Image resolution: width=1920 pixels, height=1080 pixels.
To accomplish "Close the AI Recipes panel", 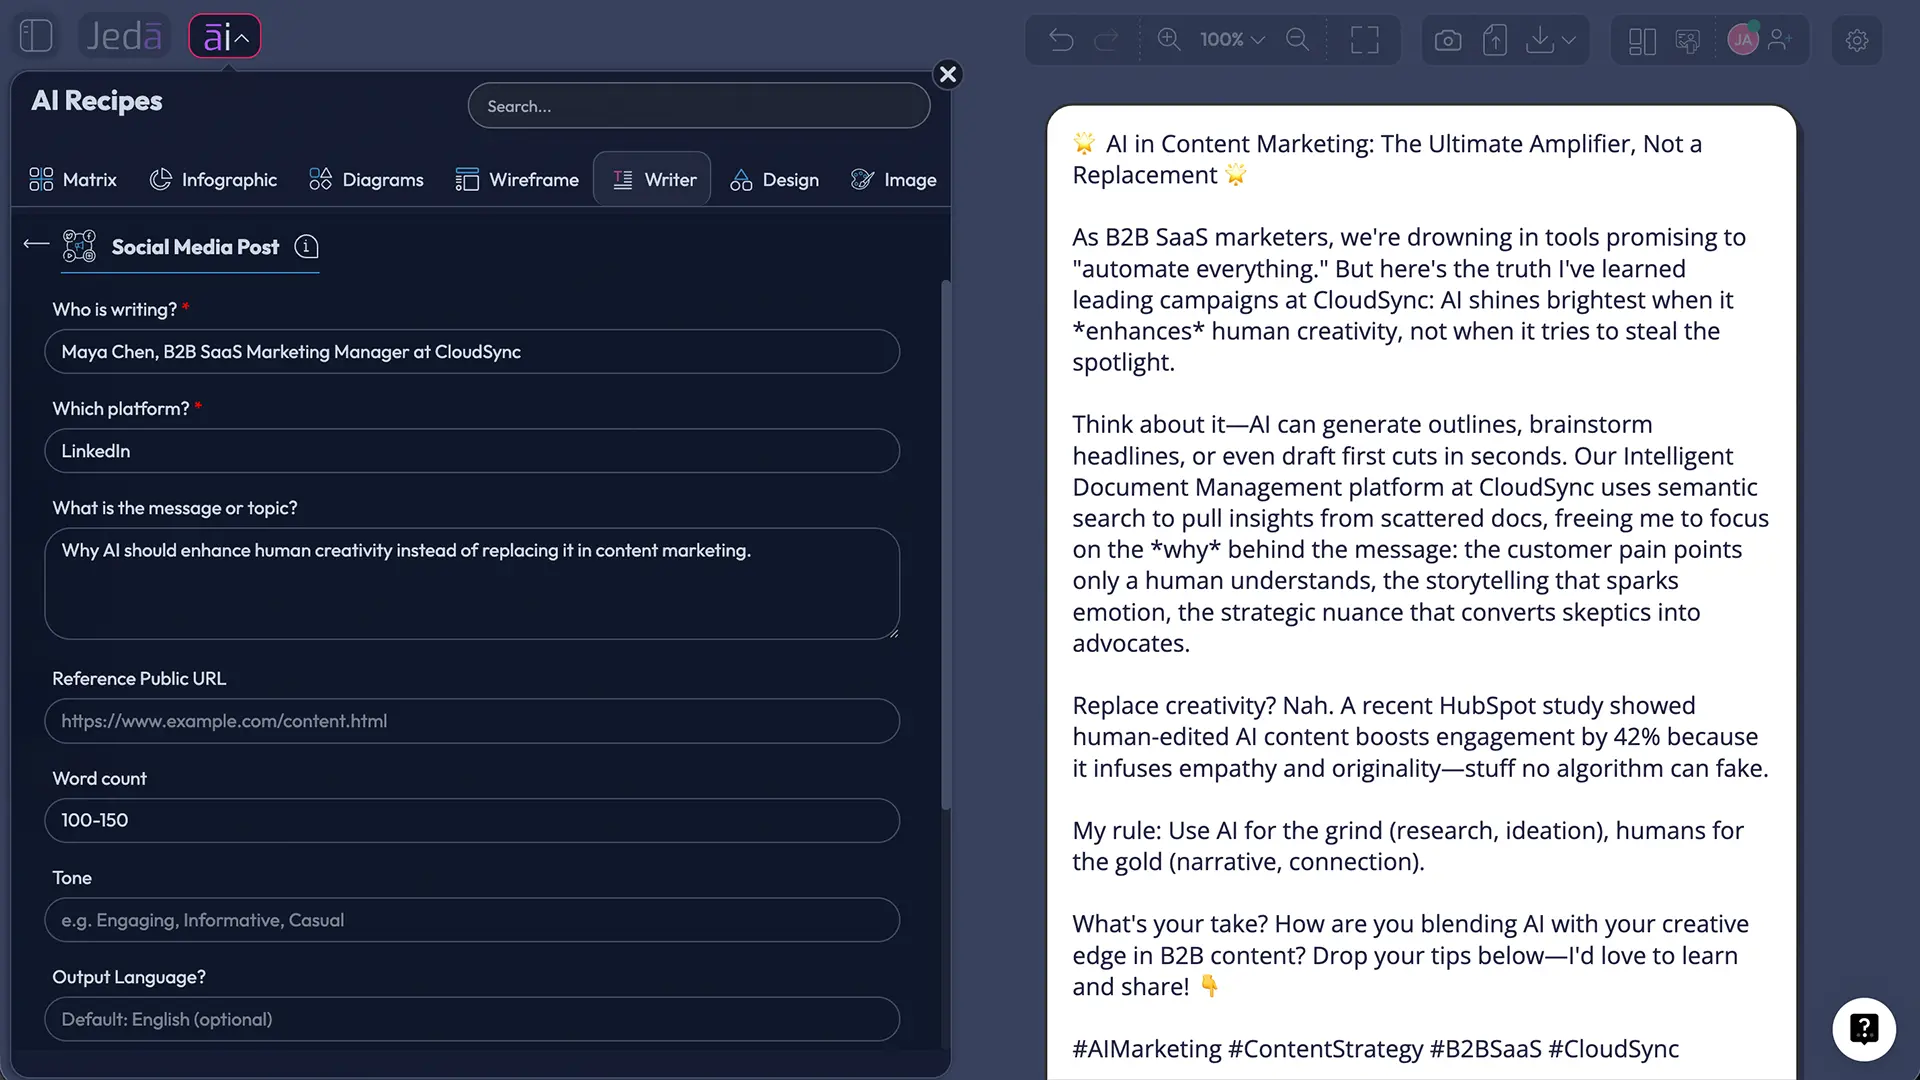I will click(x=948, y=74).
